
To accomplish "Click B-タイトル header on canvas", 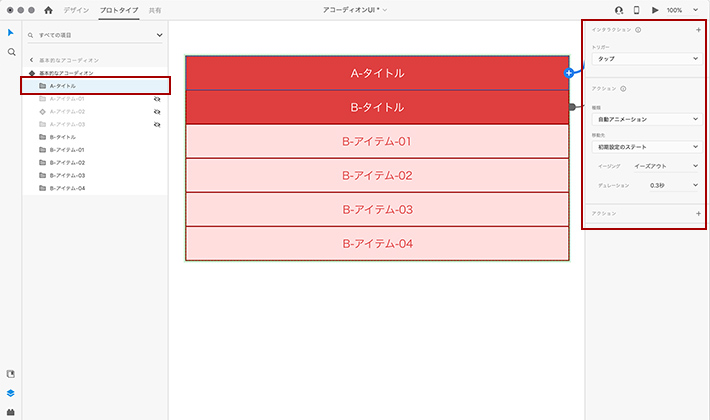I will pyautogui.click(x=377, y=107).
